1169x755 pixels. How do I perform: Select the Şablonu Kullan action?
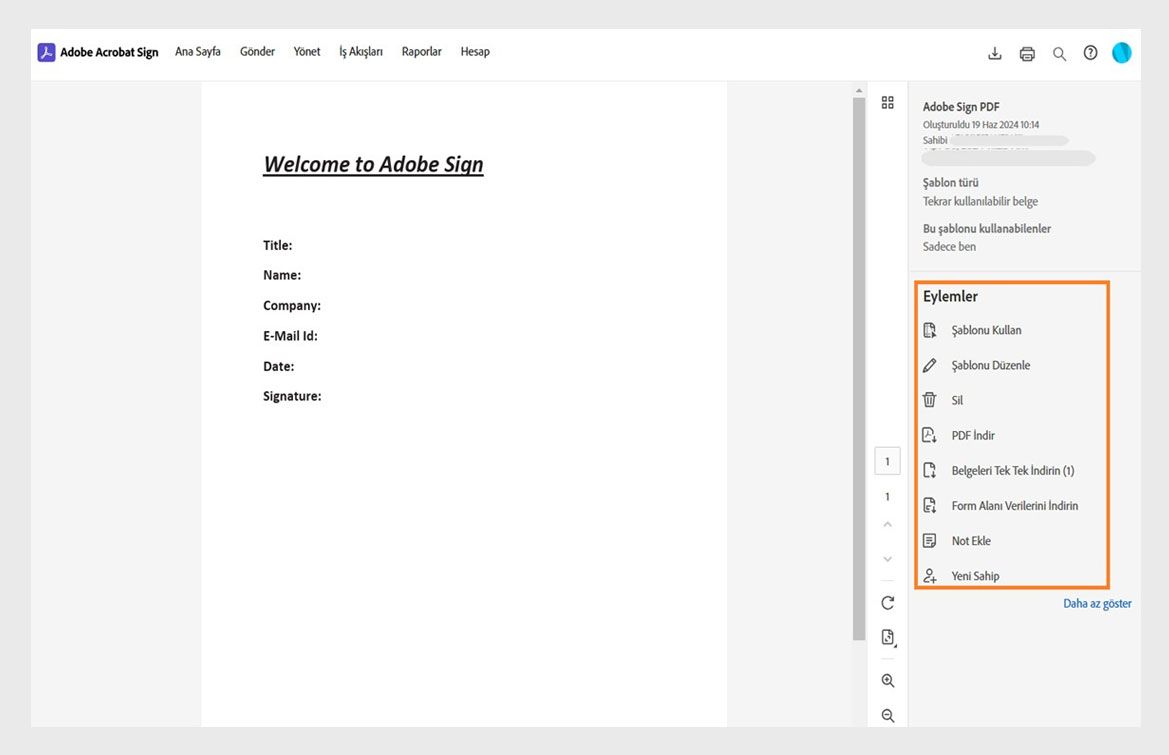coord(986,330)
